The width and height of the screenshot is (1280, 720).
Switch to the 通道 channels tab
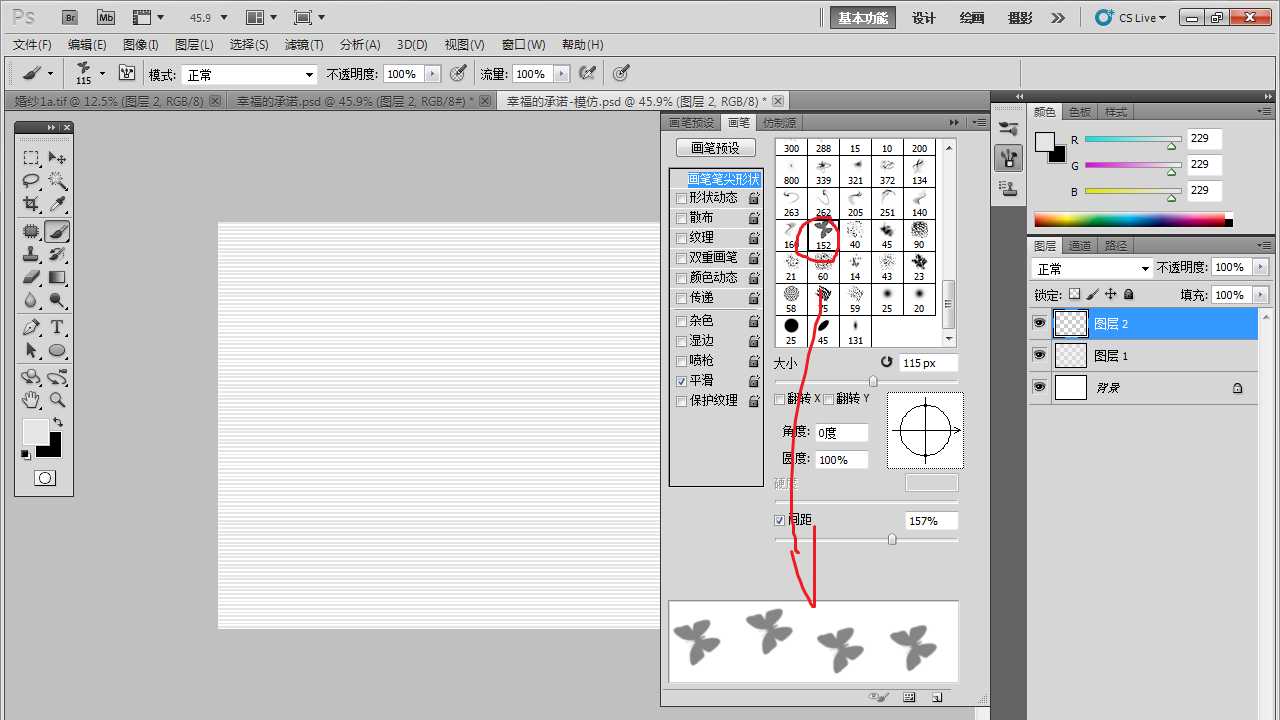pos(1080,245)
